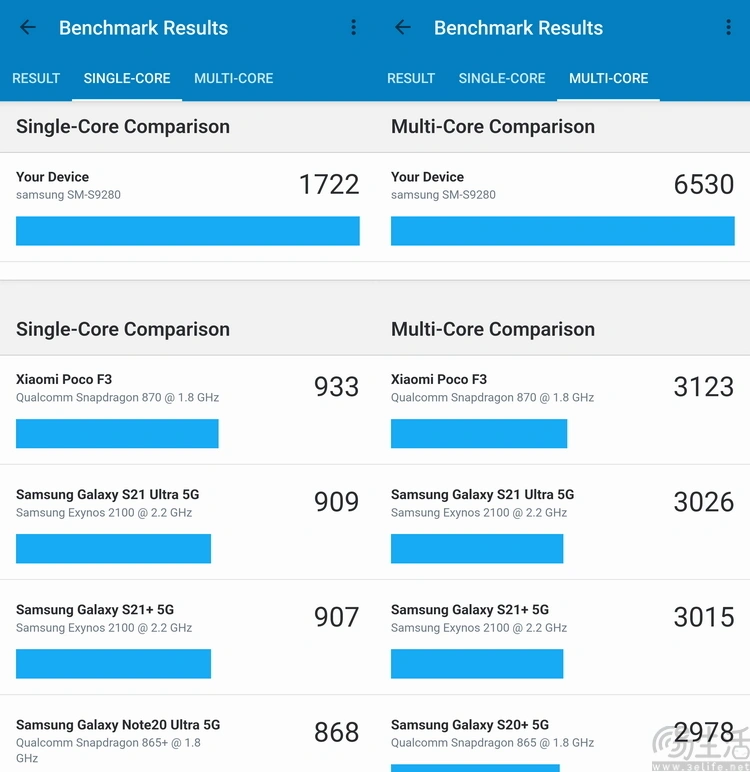750x772 pixels.
Task: Tap the Your Device multi-core score bar
Action: click(563, 231)
